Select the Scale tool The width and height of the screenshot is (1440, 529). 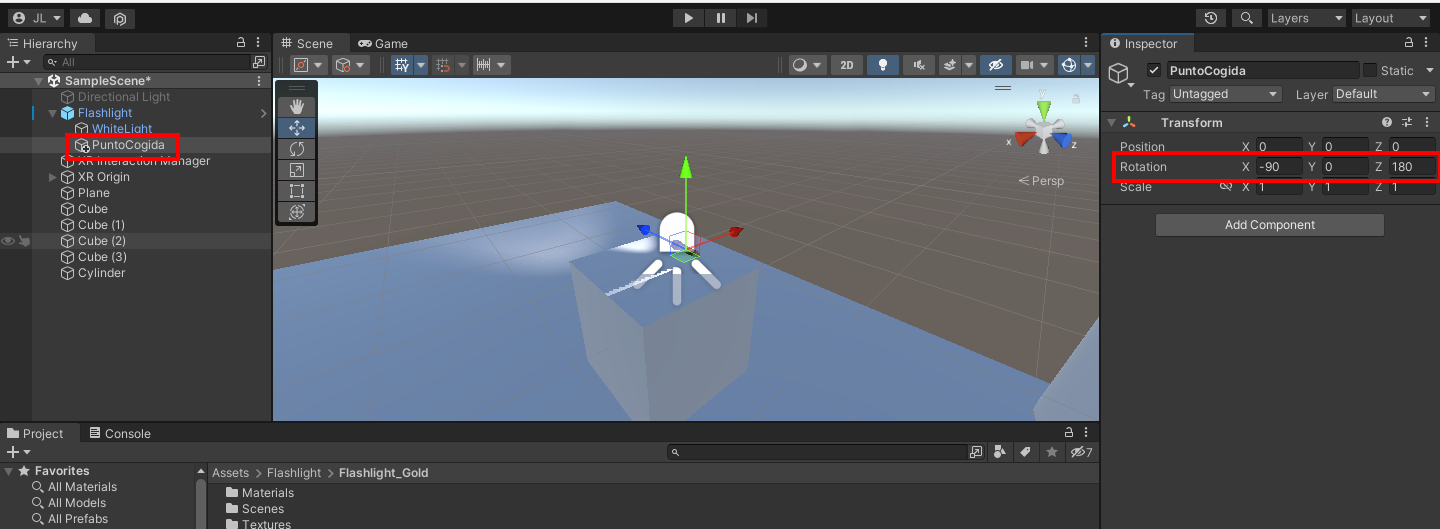(x=296, y=170)
